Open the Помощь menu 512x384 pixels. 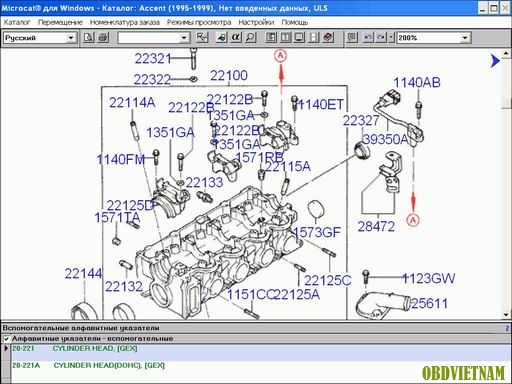(x=295, y=22)
